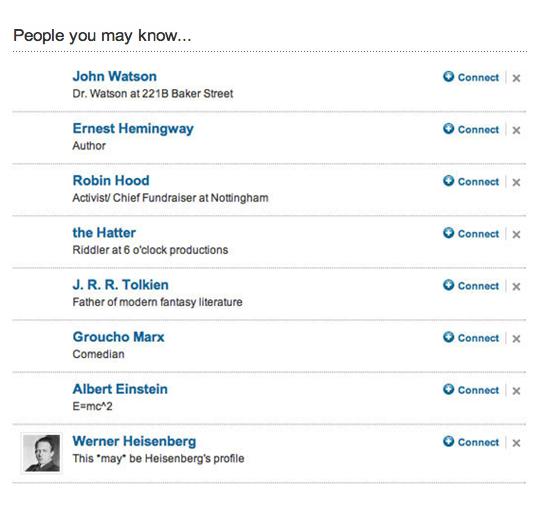Click the plus icon for Ernest Hemingway

click(x=448, y=128)
